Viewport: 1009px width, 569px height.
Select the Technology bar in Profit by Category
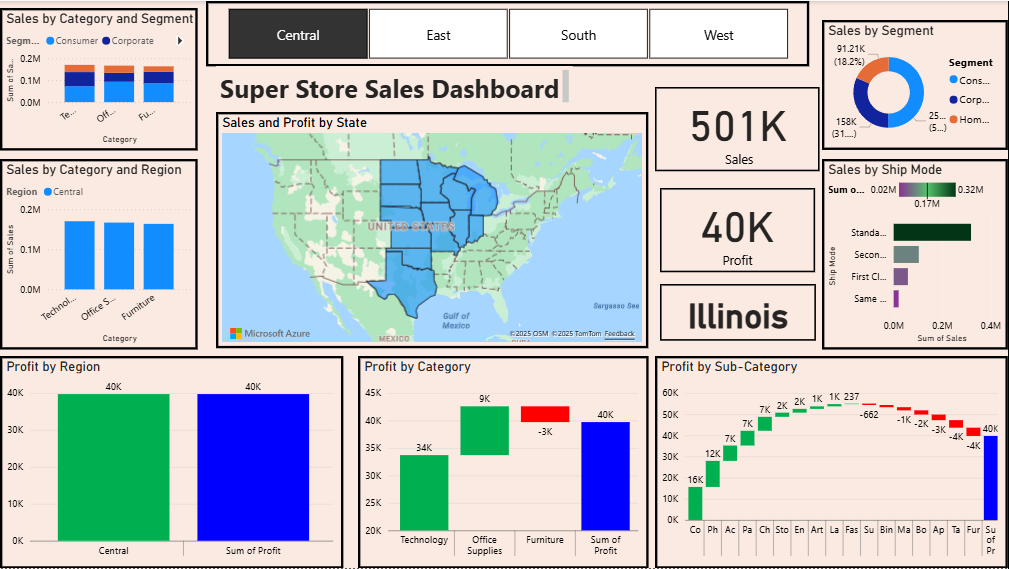click(424, 492)
